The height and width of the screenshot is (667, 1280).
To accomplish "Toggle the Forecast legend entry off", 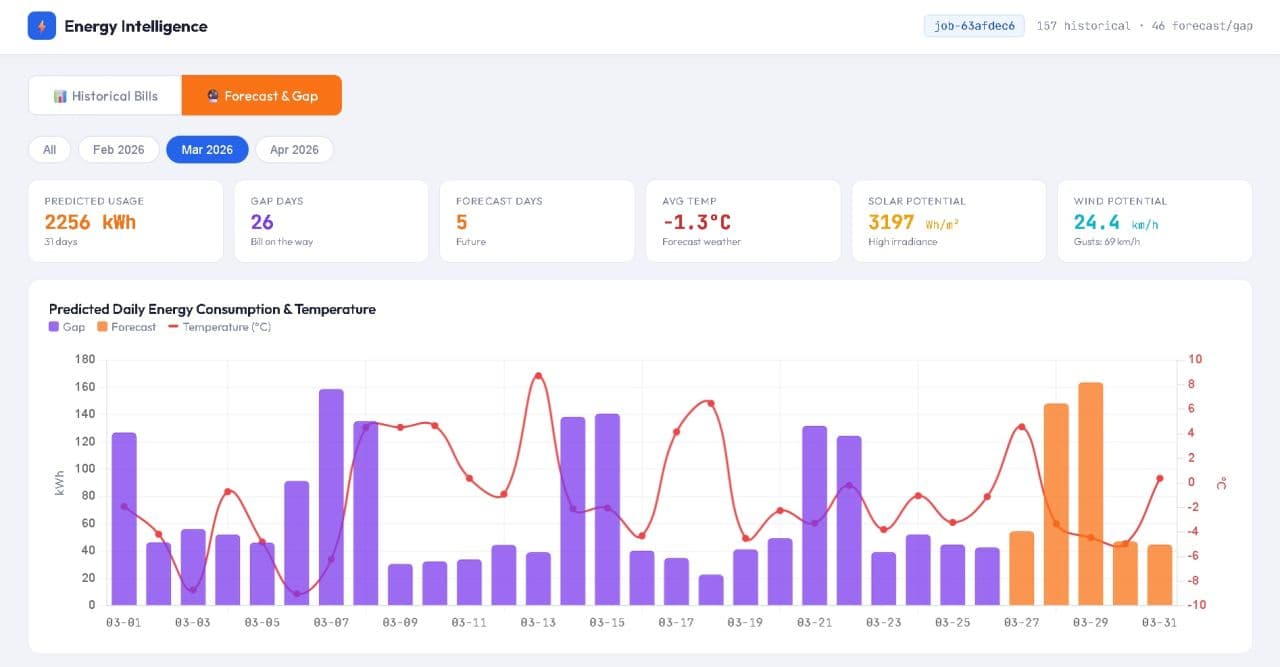I will [x=127, y=326].
